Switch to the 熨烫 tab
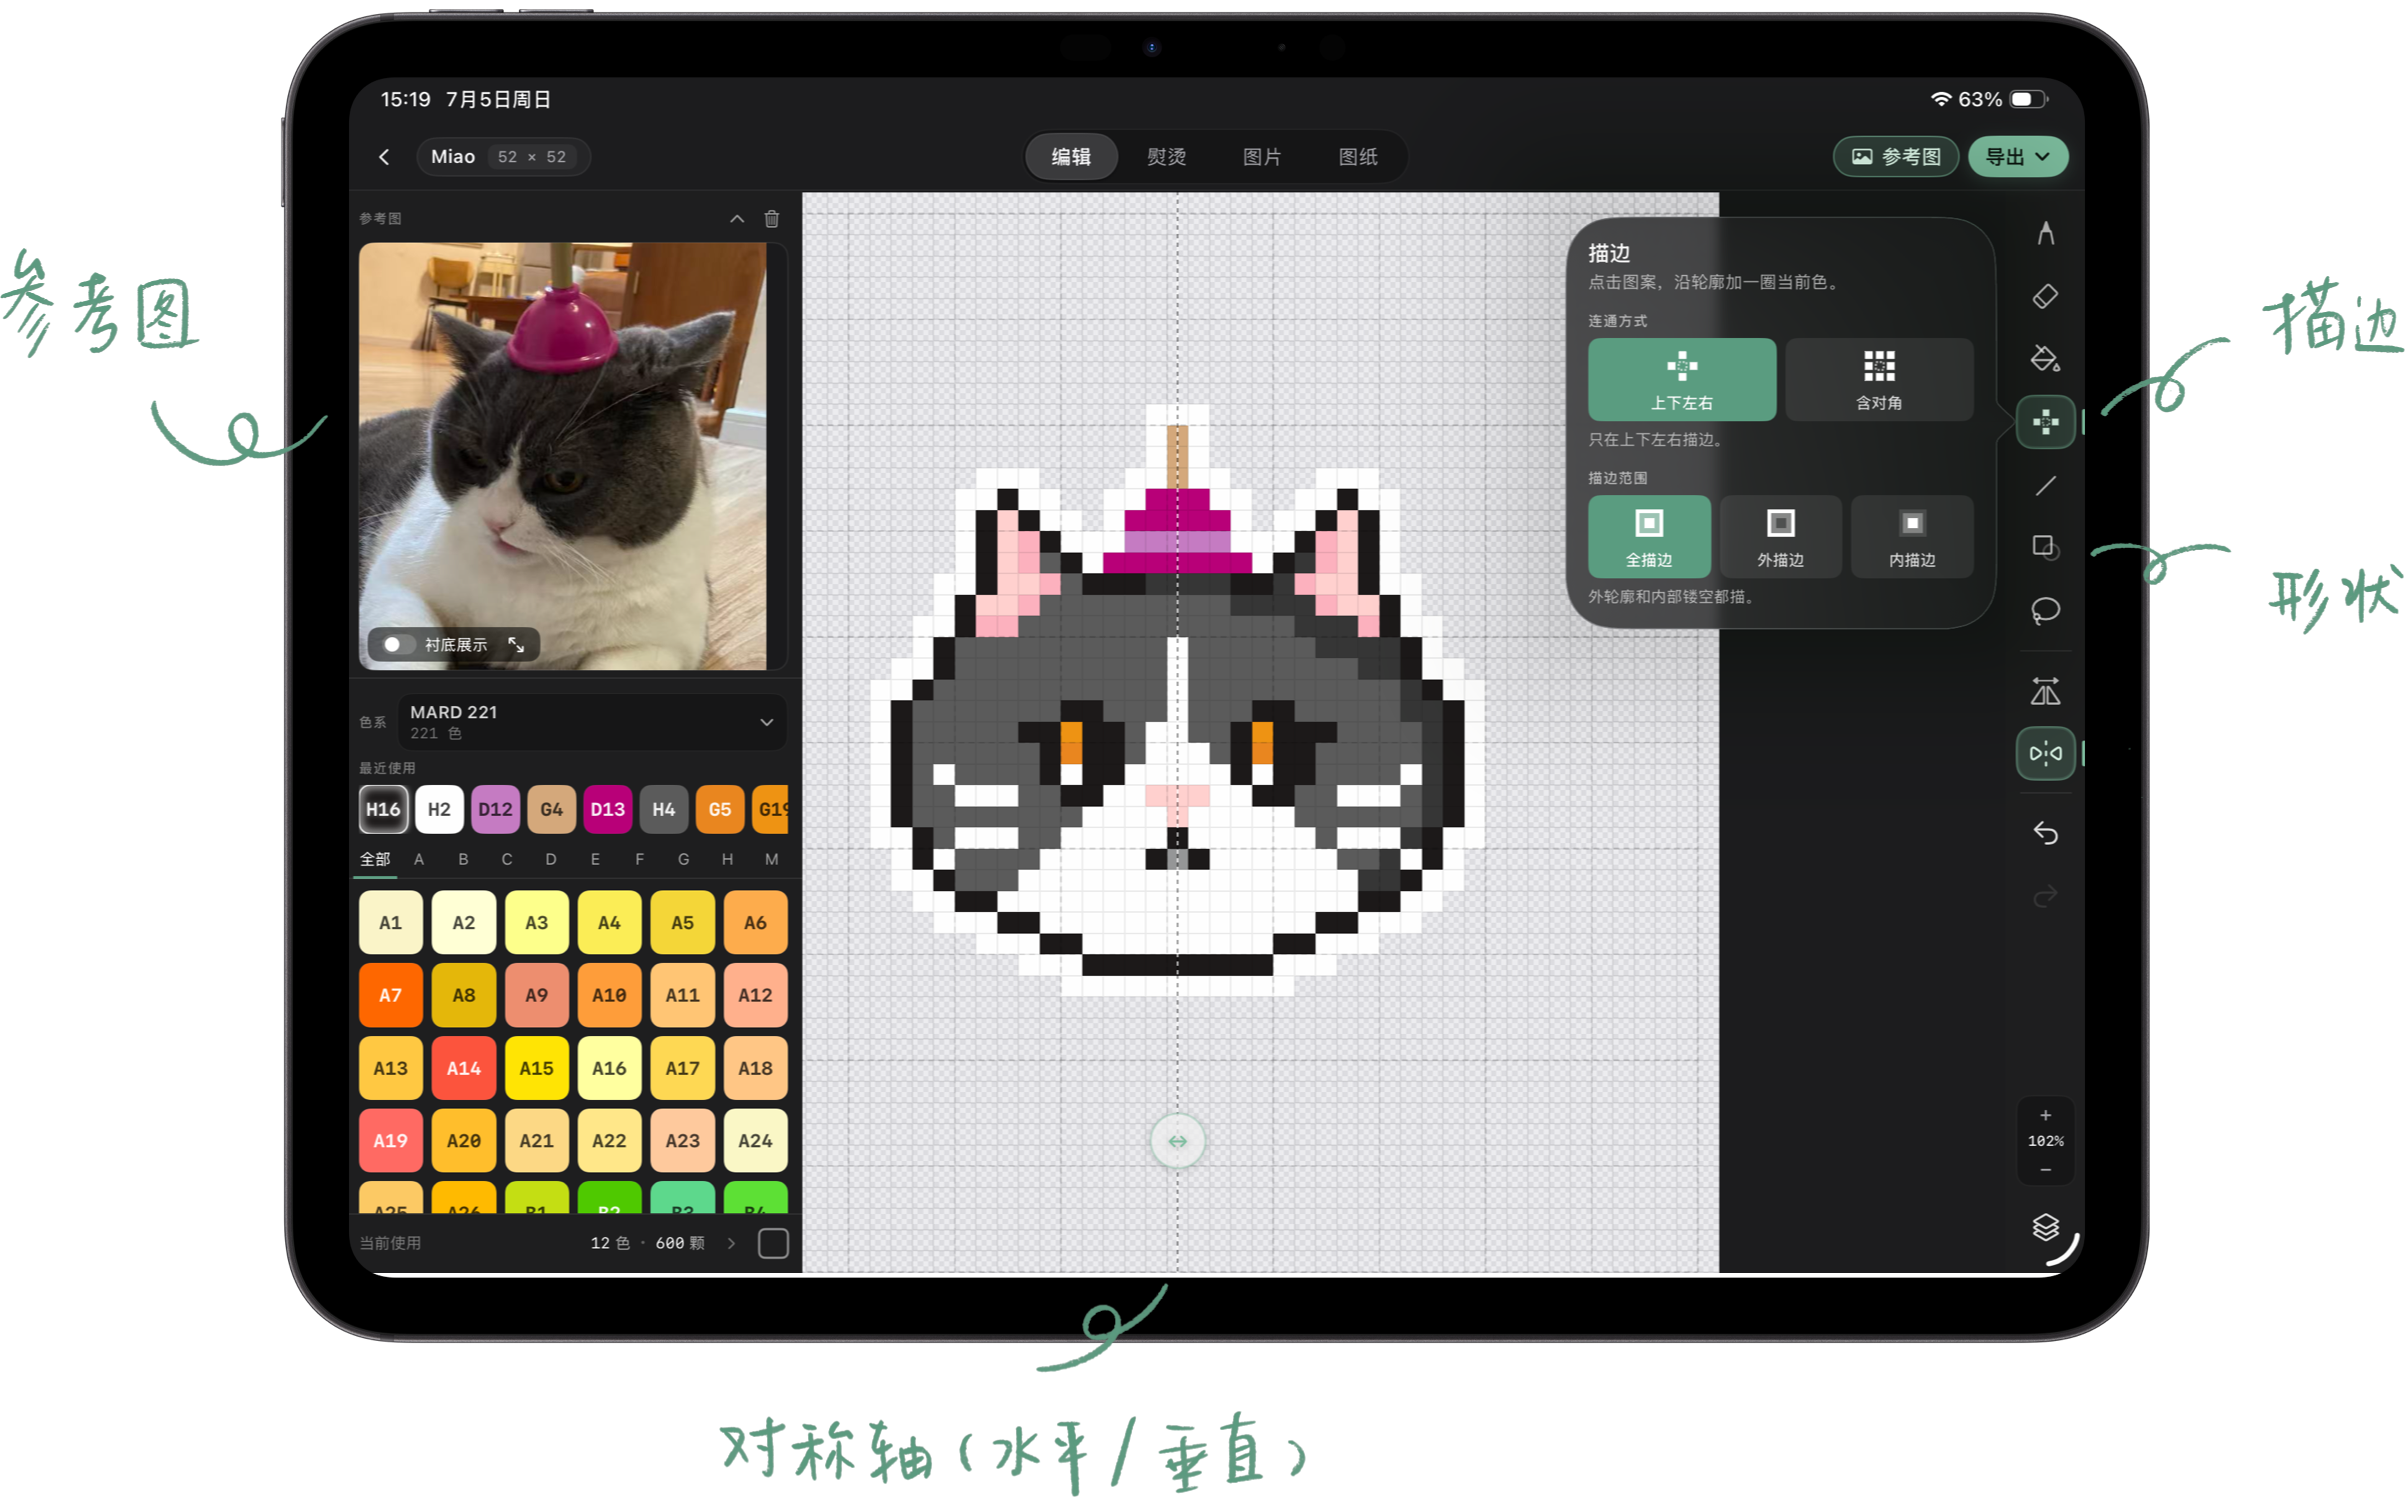2405x1497 pixels. point(1165,156)
